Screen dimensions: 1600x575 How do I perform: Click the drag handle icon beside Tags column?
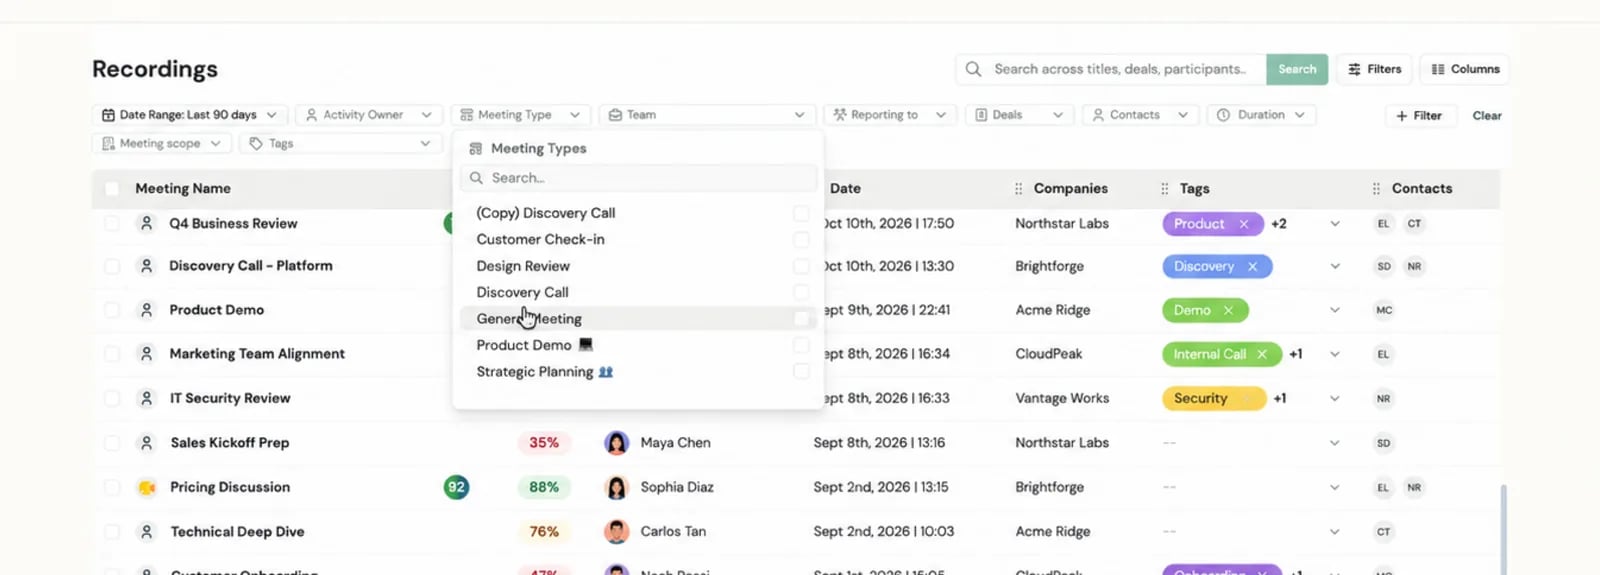click(1164, 188)
